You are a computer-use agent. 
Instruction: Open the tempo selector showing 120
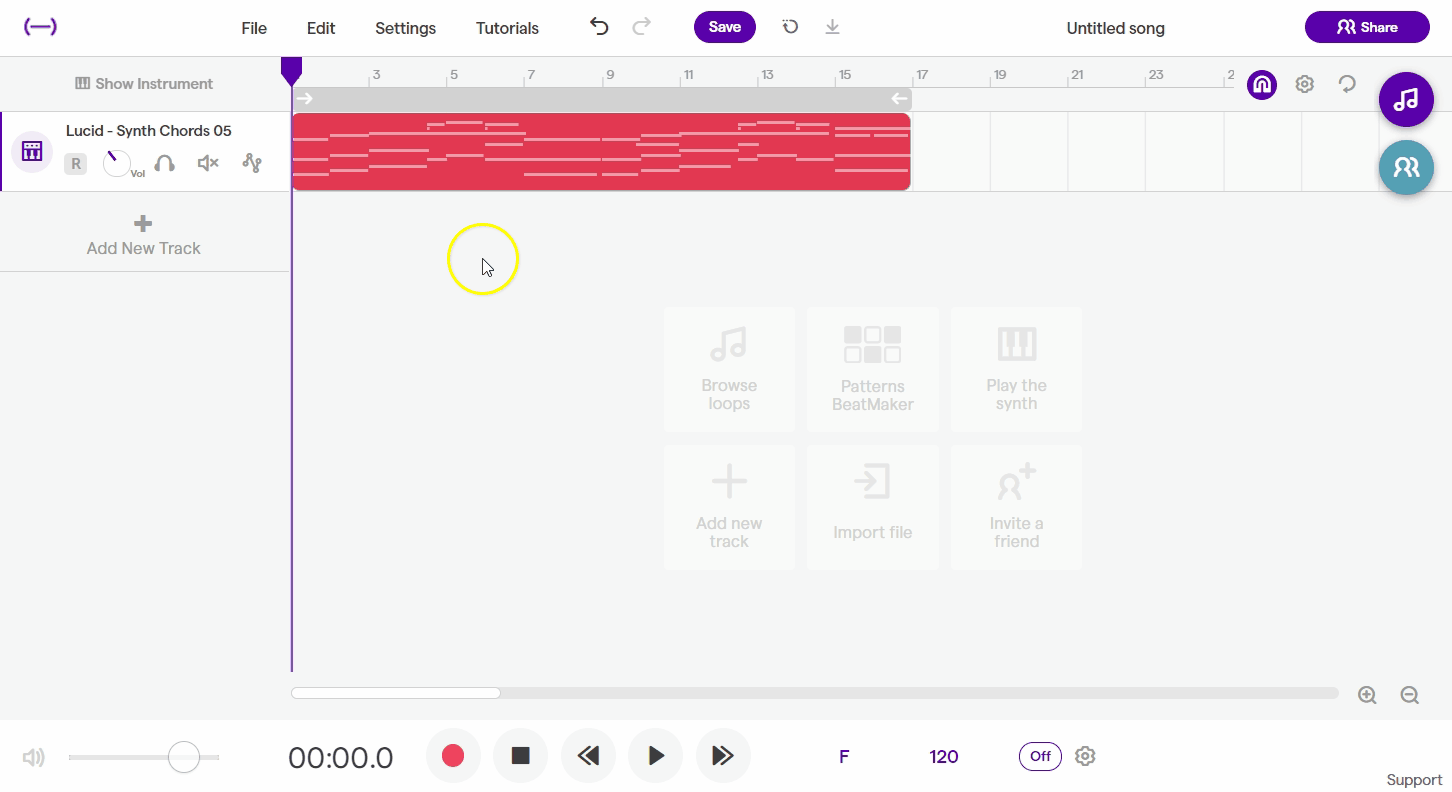943,756
